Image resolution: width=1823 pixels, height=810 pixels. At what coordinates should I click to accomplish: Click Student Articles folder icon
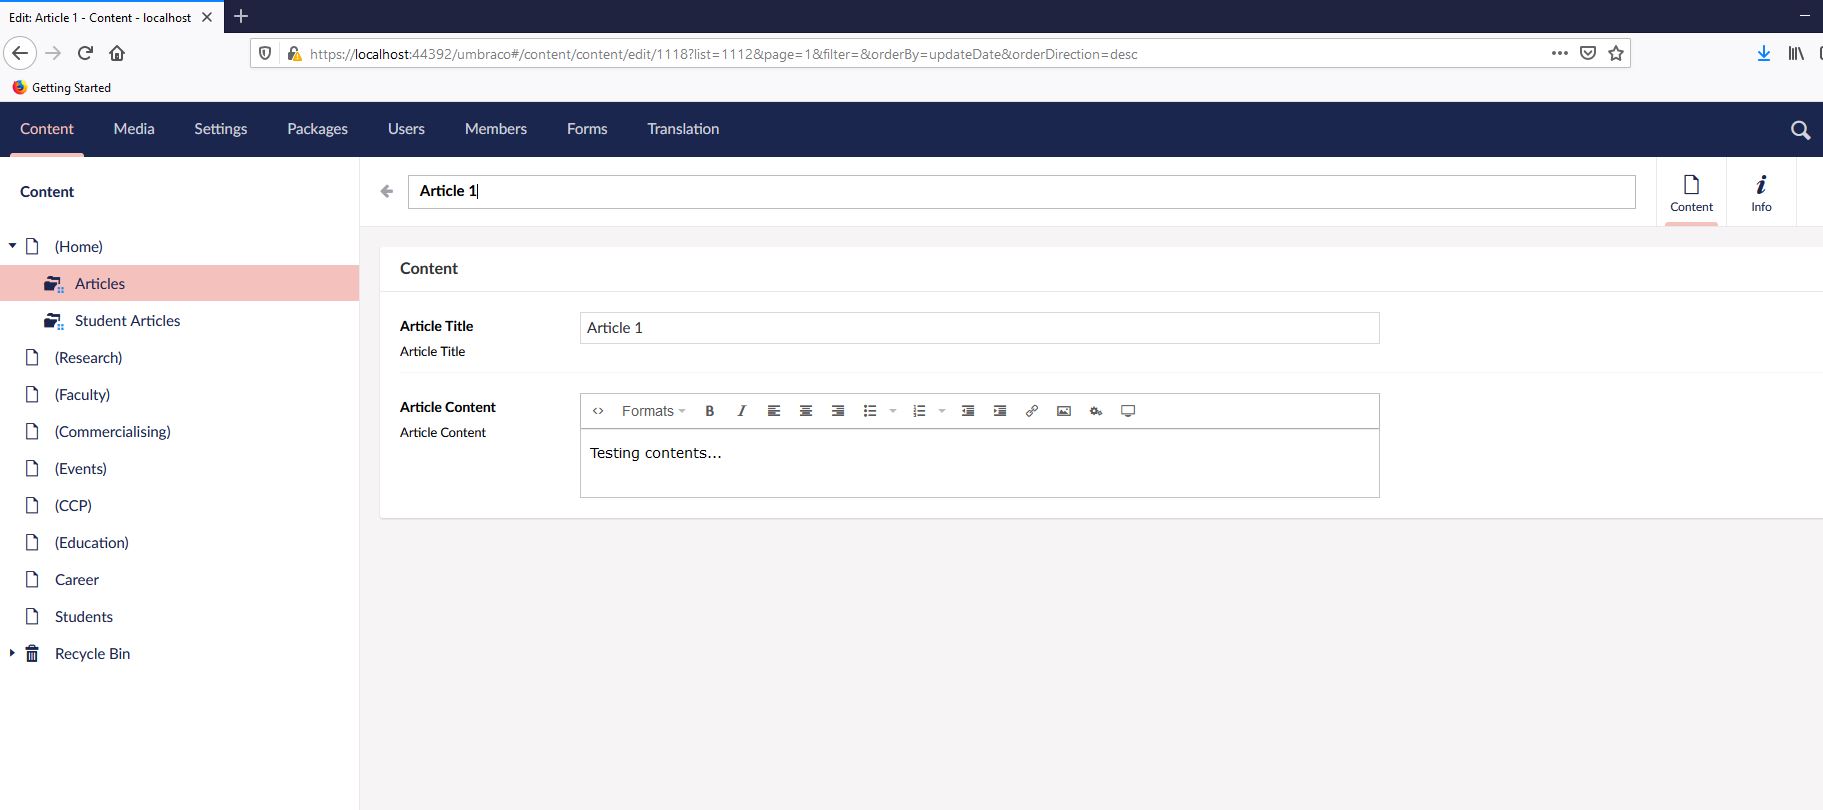[54, 321]
